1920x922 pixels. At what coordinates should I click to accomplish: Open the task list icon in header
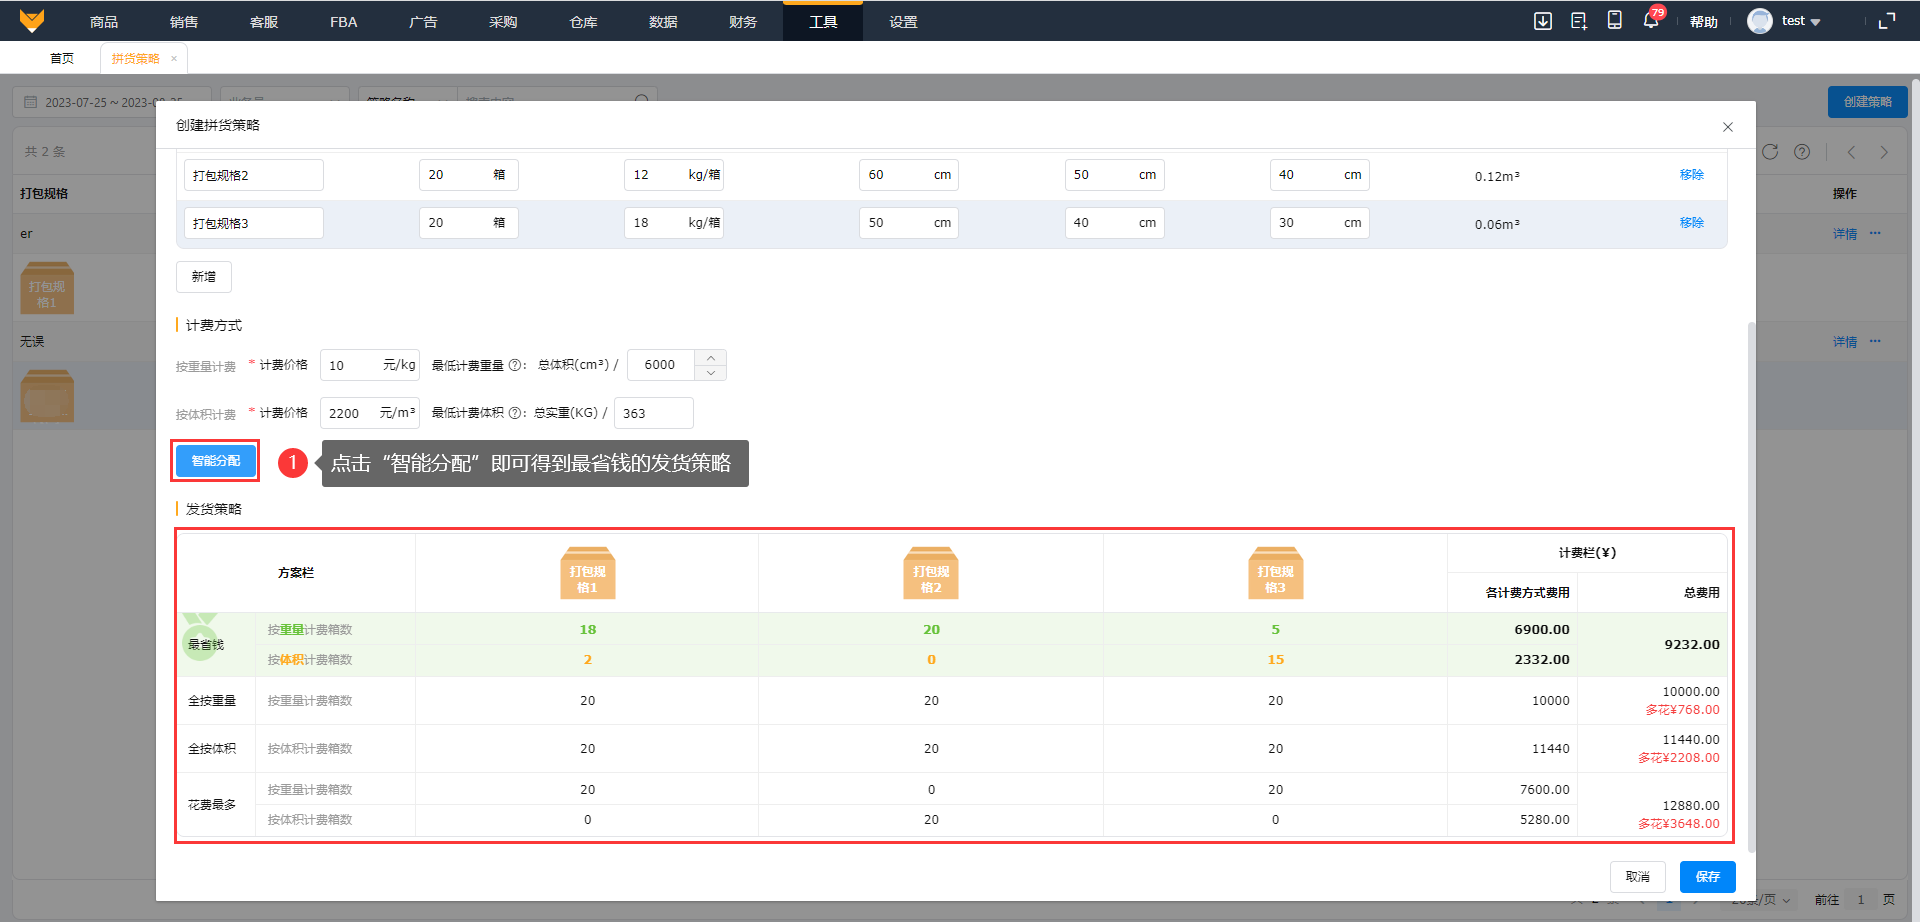1579,21
